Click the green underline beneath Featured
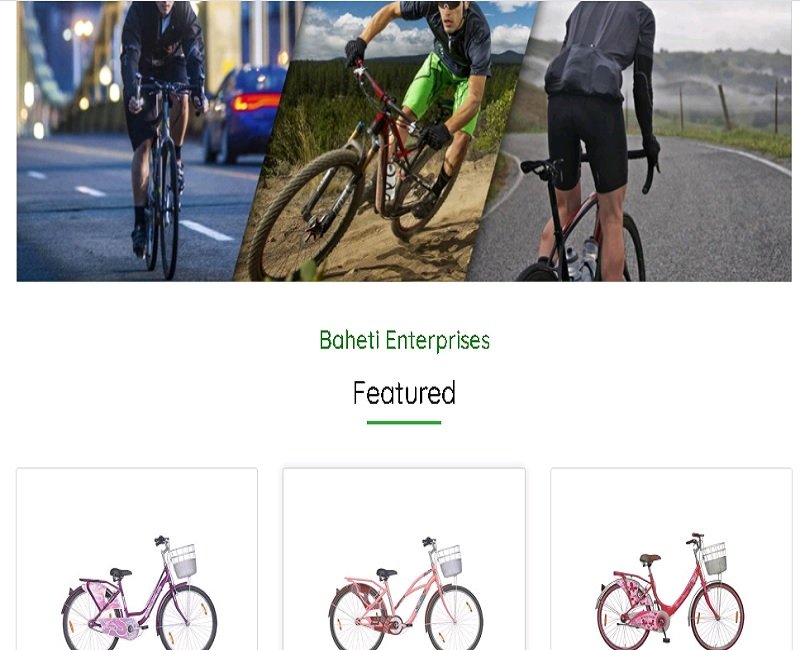The image size is (800, 650). click(404, 422)
